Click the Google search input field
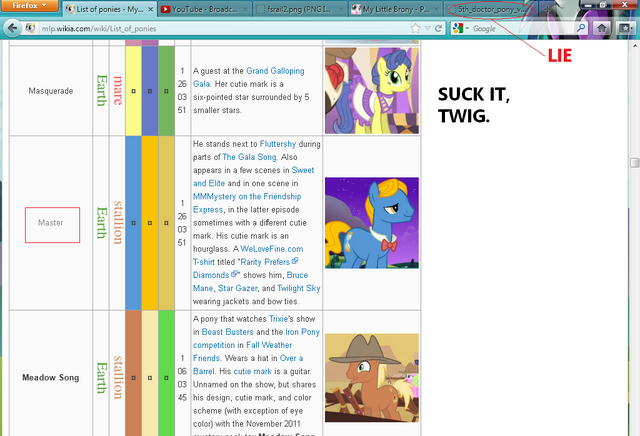Image resolution: width=640 pixels, height=436 pixels. pyautogui.click(x=522, y=28)
